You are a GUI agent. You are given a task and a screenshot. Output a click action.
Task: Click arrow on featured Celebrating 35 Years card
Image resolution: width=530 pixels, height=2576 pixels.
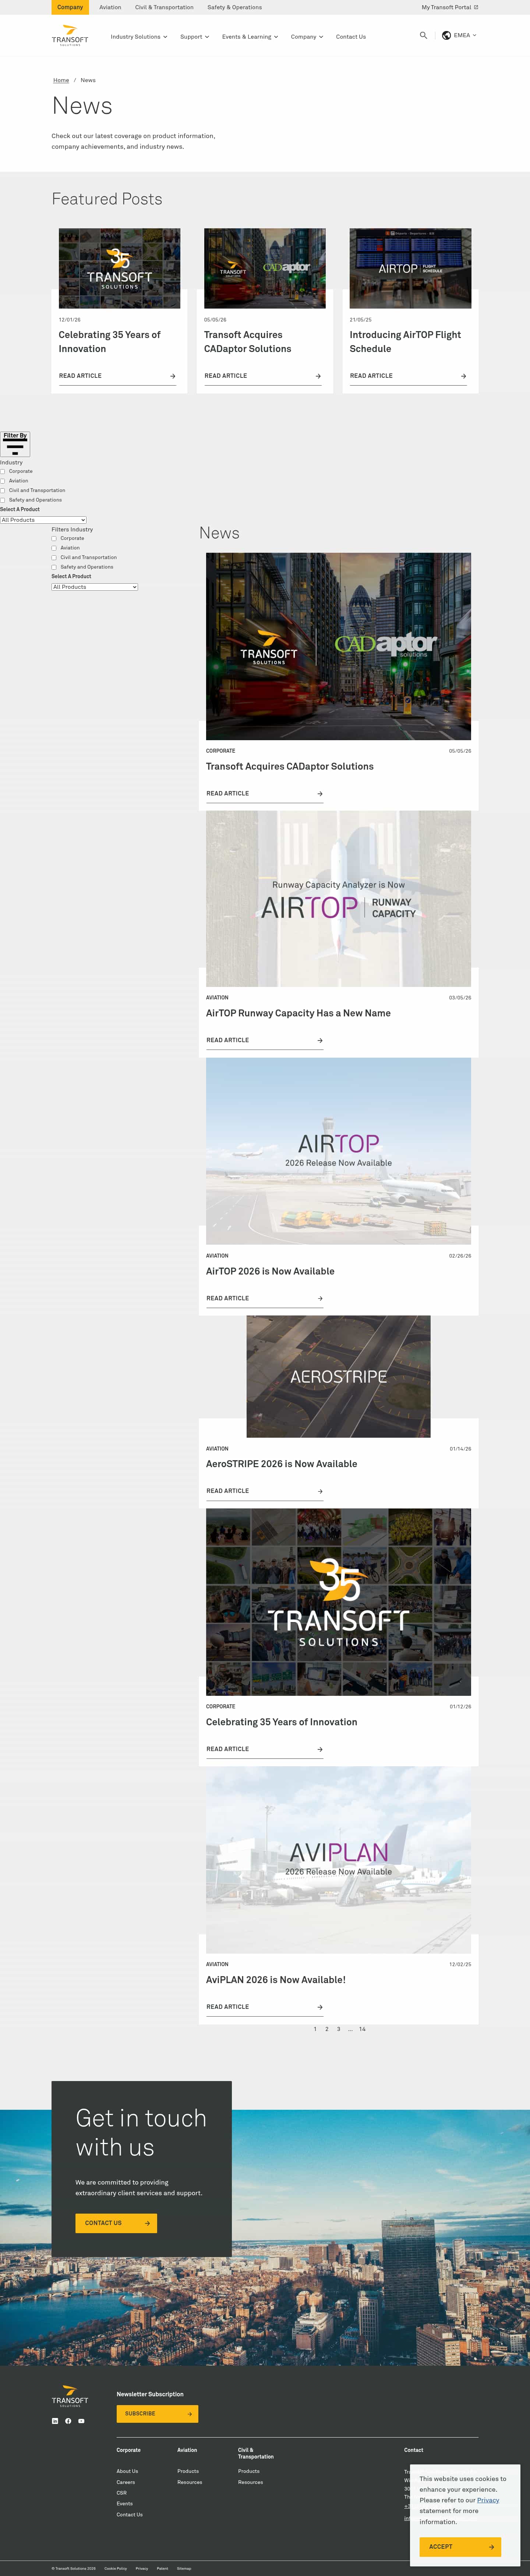click(173, 376)
